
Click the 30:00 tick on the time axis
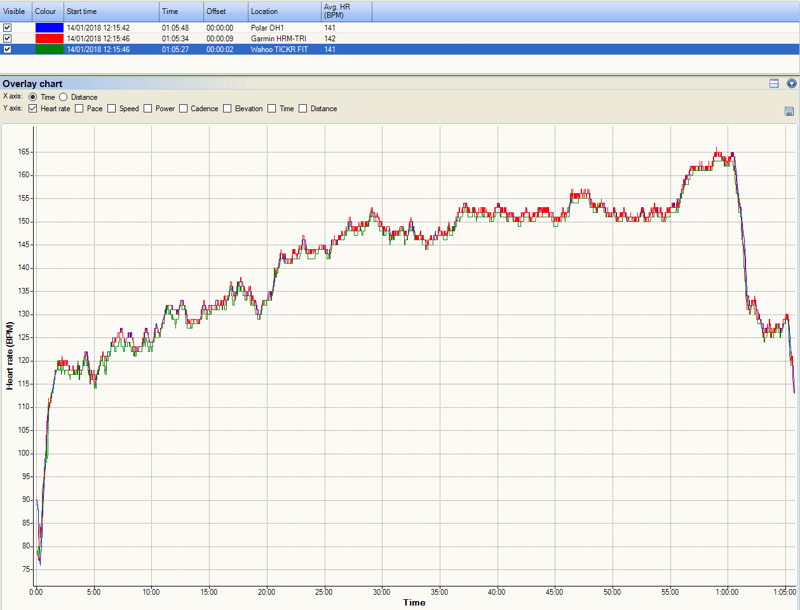382,592
